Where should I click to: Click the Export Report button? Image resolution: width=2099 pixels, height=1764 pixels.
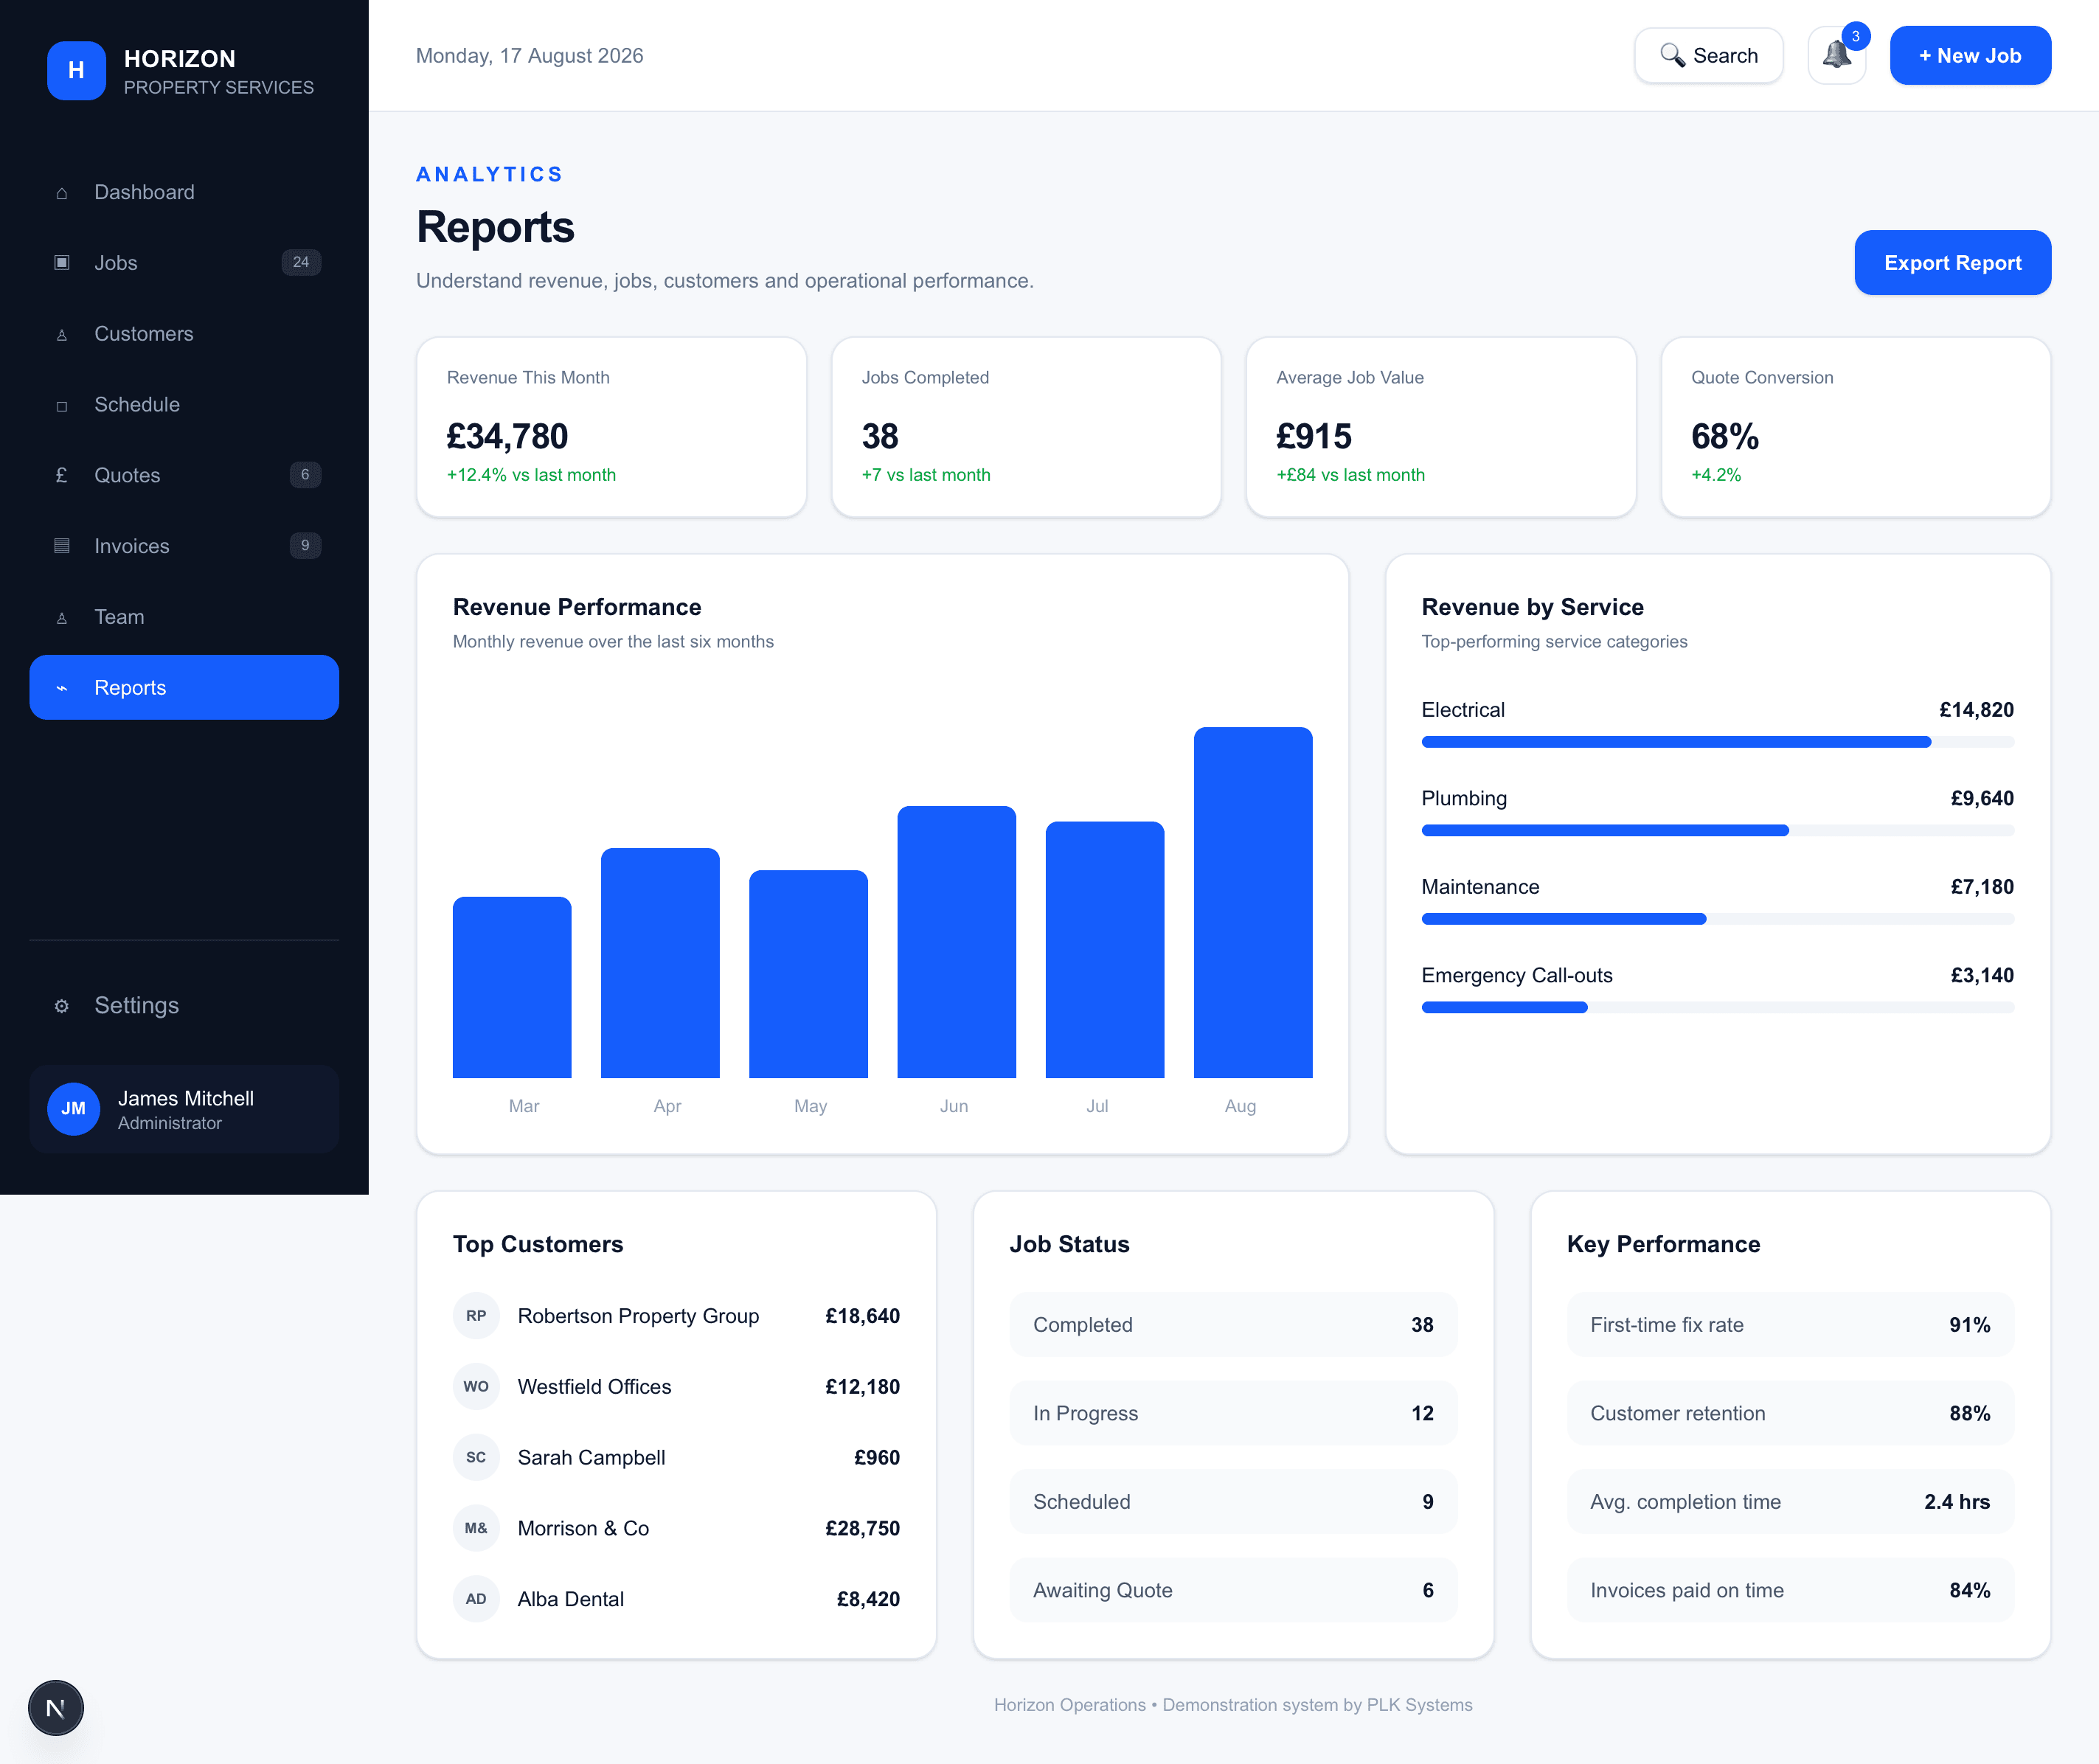[1952, 263]
